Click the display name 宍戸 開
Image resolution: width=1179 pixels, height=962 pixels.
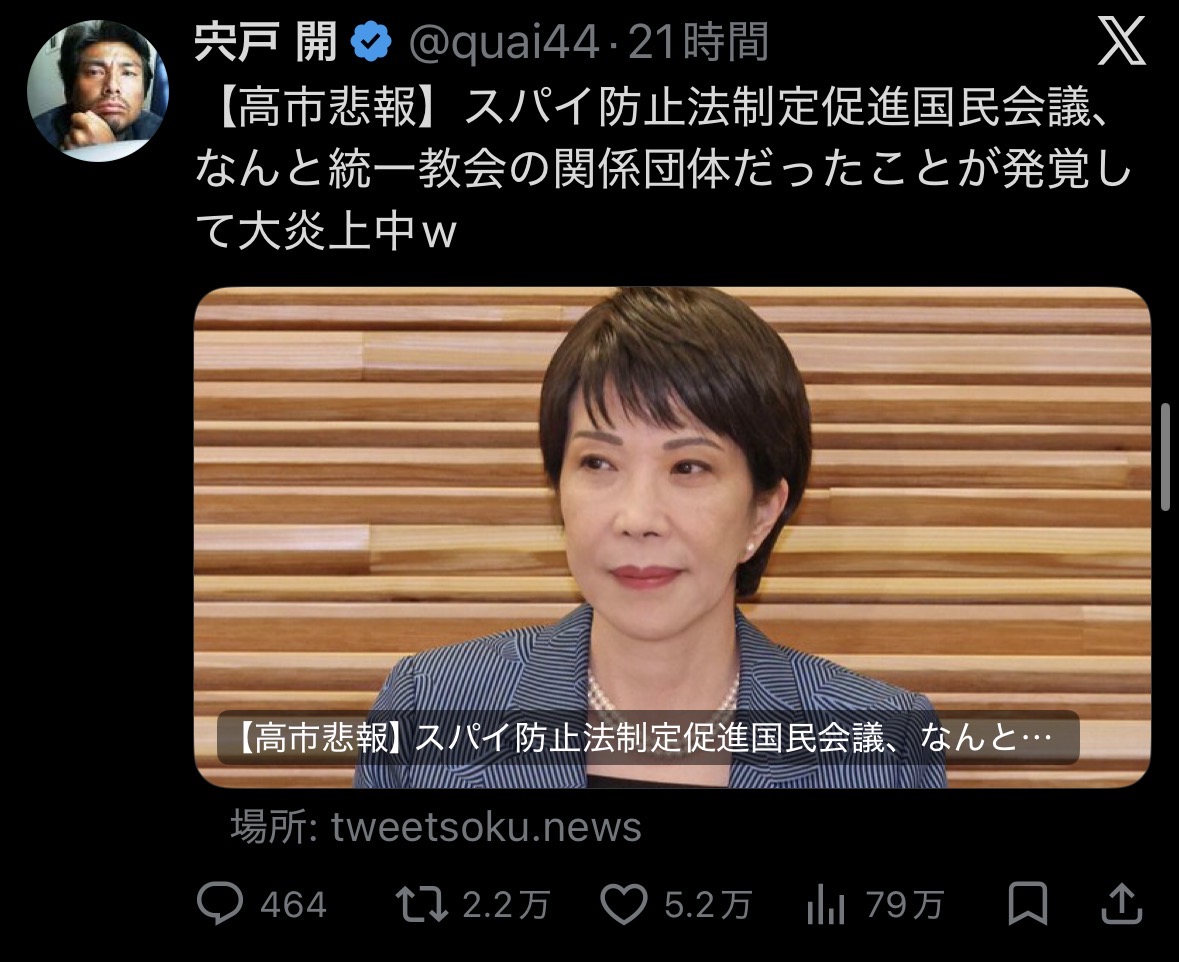(265, 42)
